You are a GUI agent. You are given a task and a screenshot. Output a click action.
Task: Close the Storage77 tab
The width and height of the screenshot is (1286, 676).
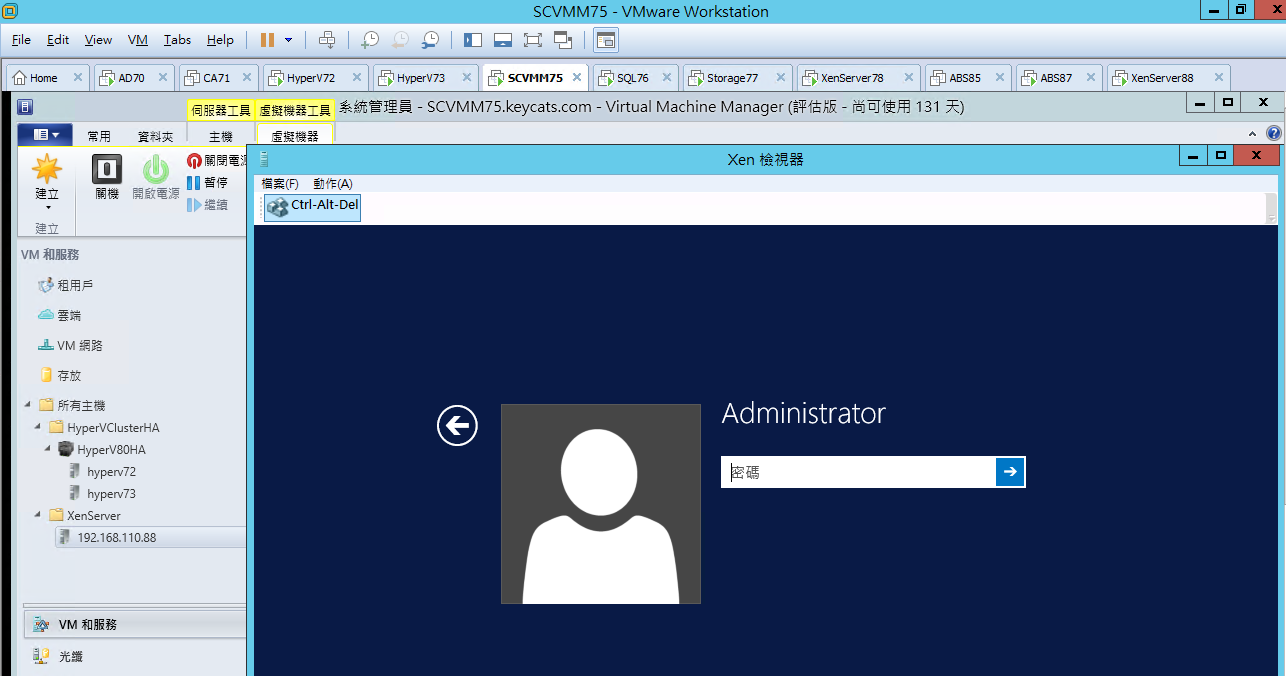coord(781,78)
